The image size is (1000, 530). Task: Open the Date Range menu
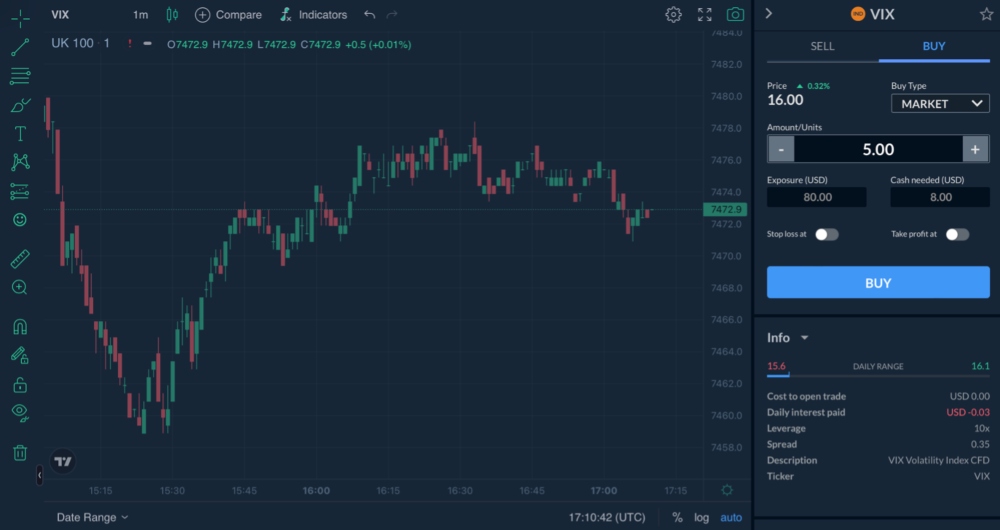point(92,517)
